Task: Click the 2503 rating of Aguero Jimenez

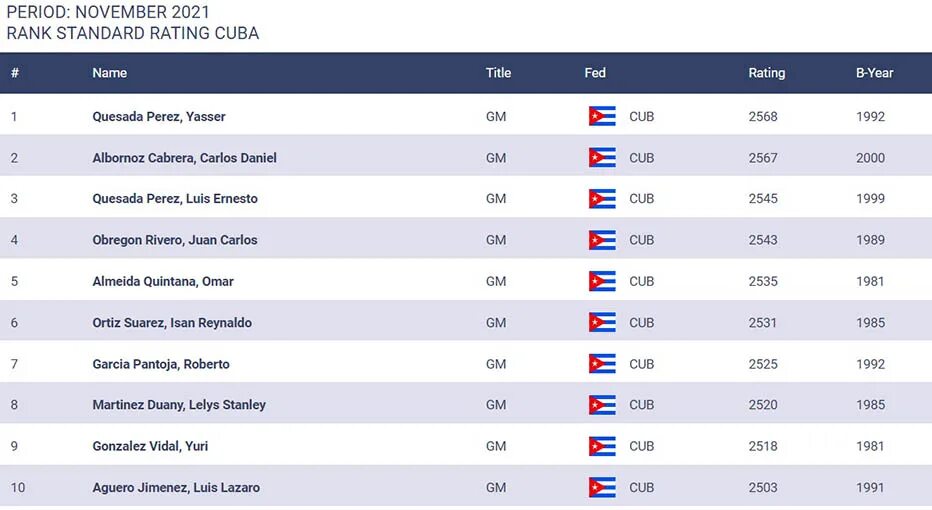Action: (x=763, y=487)
